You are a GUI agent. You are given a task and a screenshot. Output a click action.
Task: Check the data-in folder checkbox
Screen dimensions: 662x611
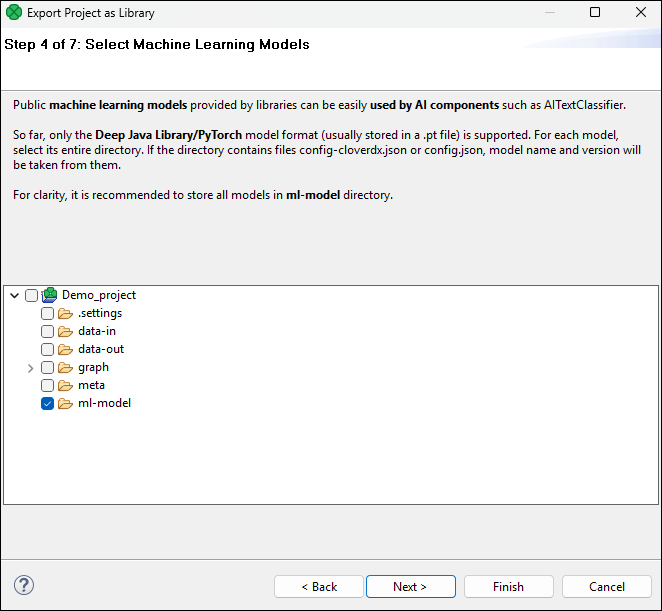coord(47,331)
